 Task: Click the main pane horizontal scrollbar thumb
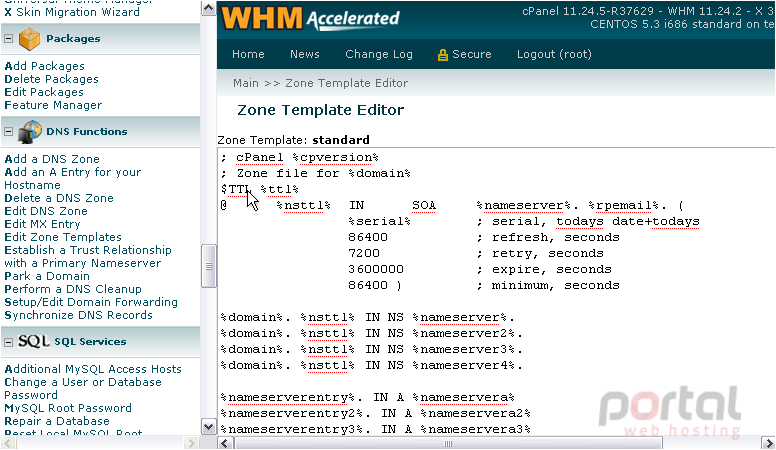(447, 444)
